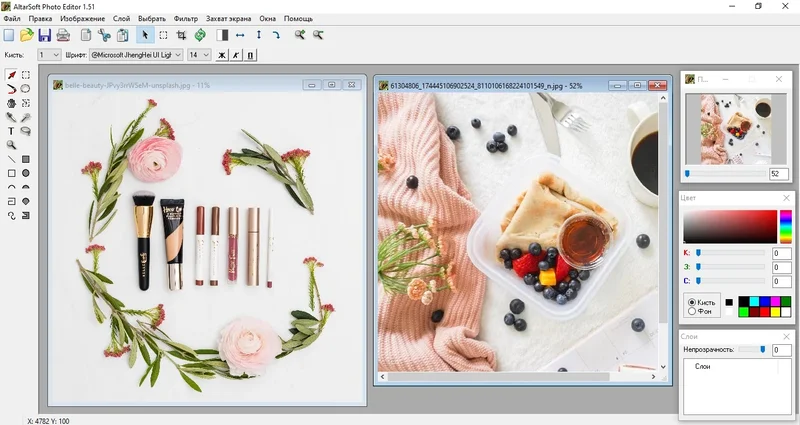Expand the Шрифт font name dropdown
The width and height of the screenshot is (800, 425).
click(179, 55)
